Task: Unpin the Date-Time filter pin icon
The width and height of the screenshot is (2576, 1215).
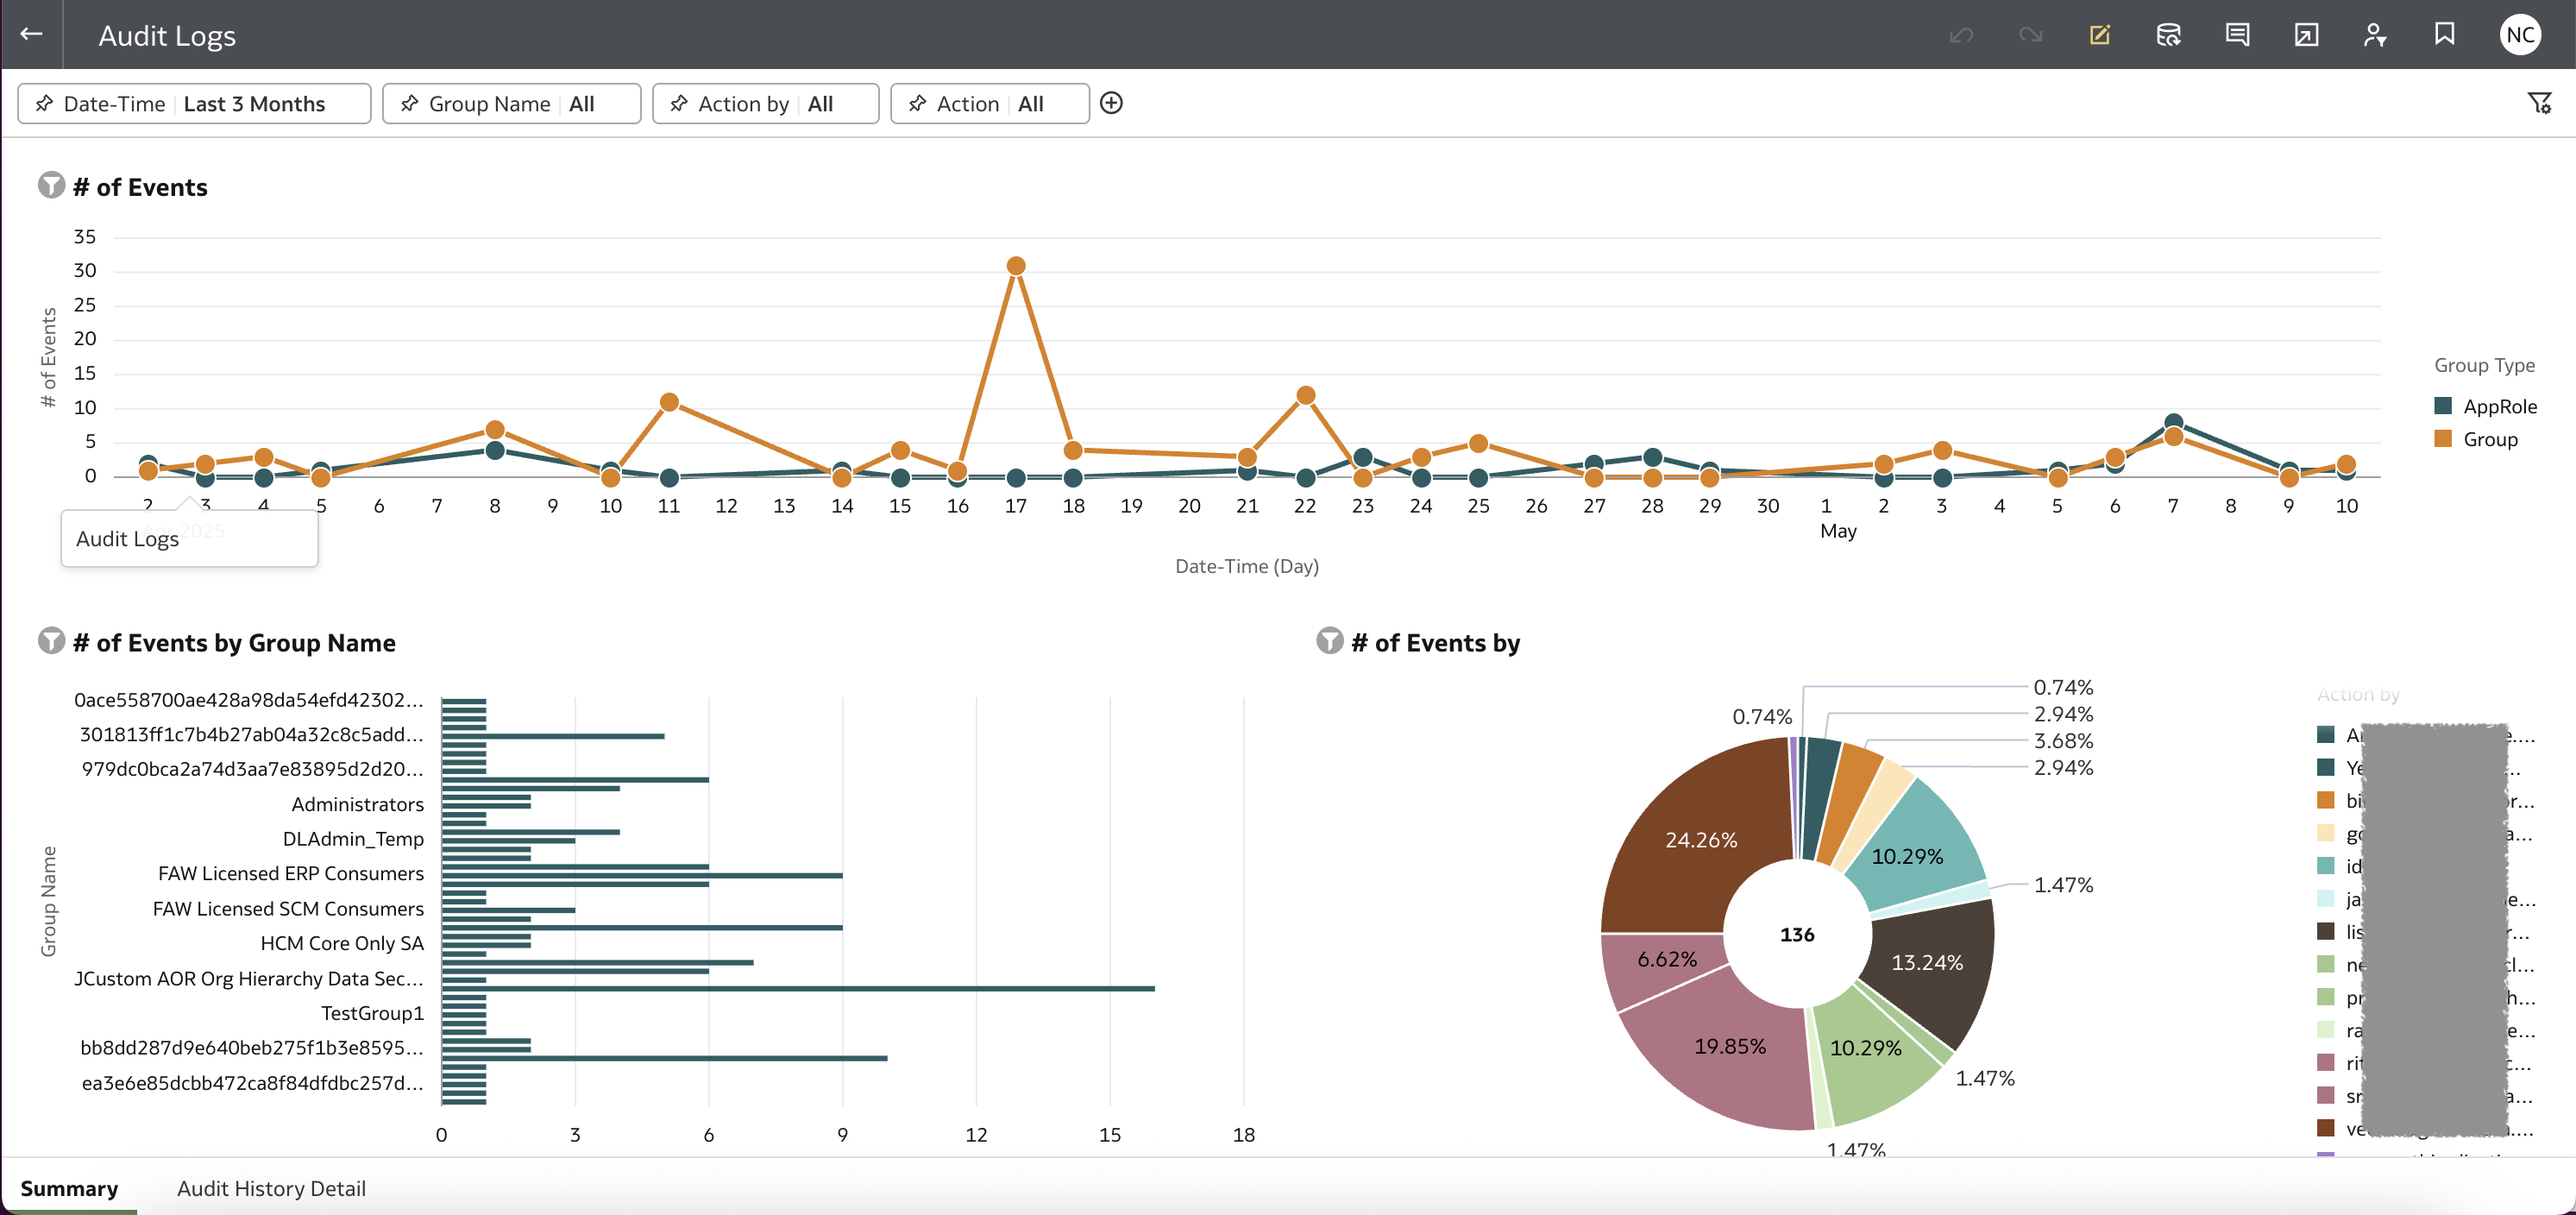Action: pyautogui.click(x=46, y=103)
